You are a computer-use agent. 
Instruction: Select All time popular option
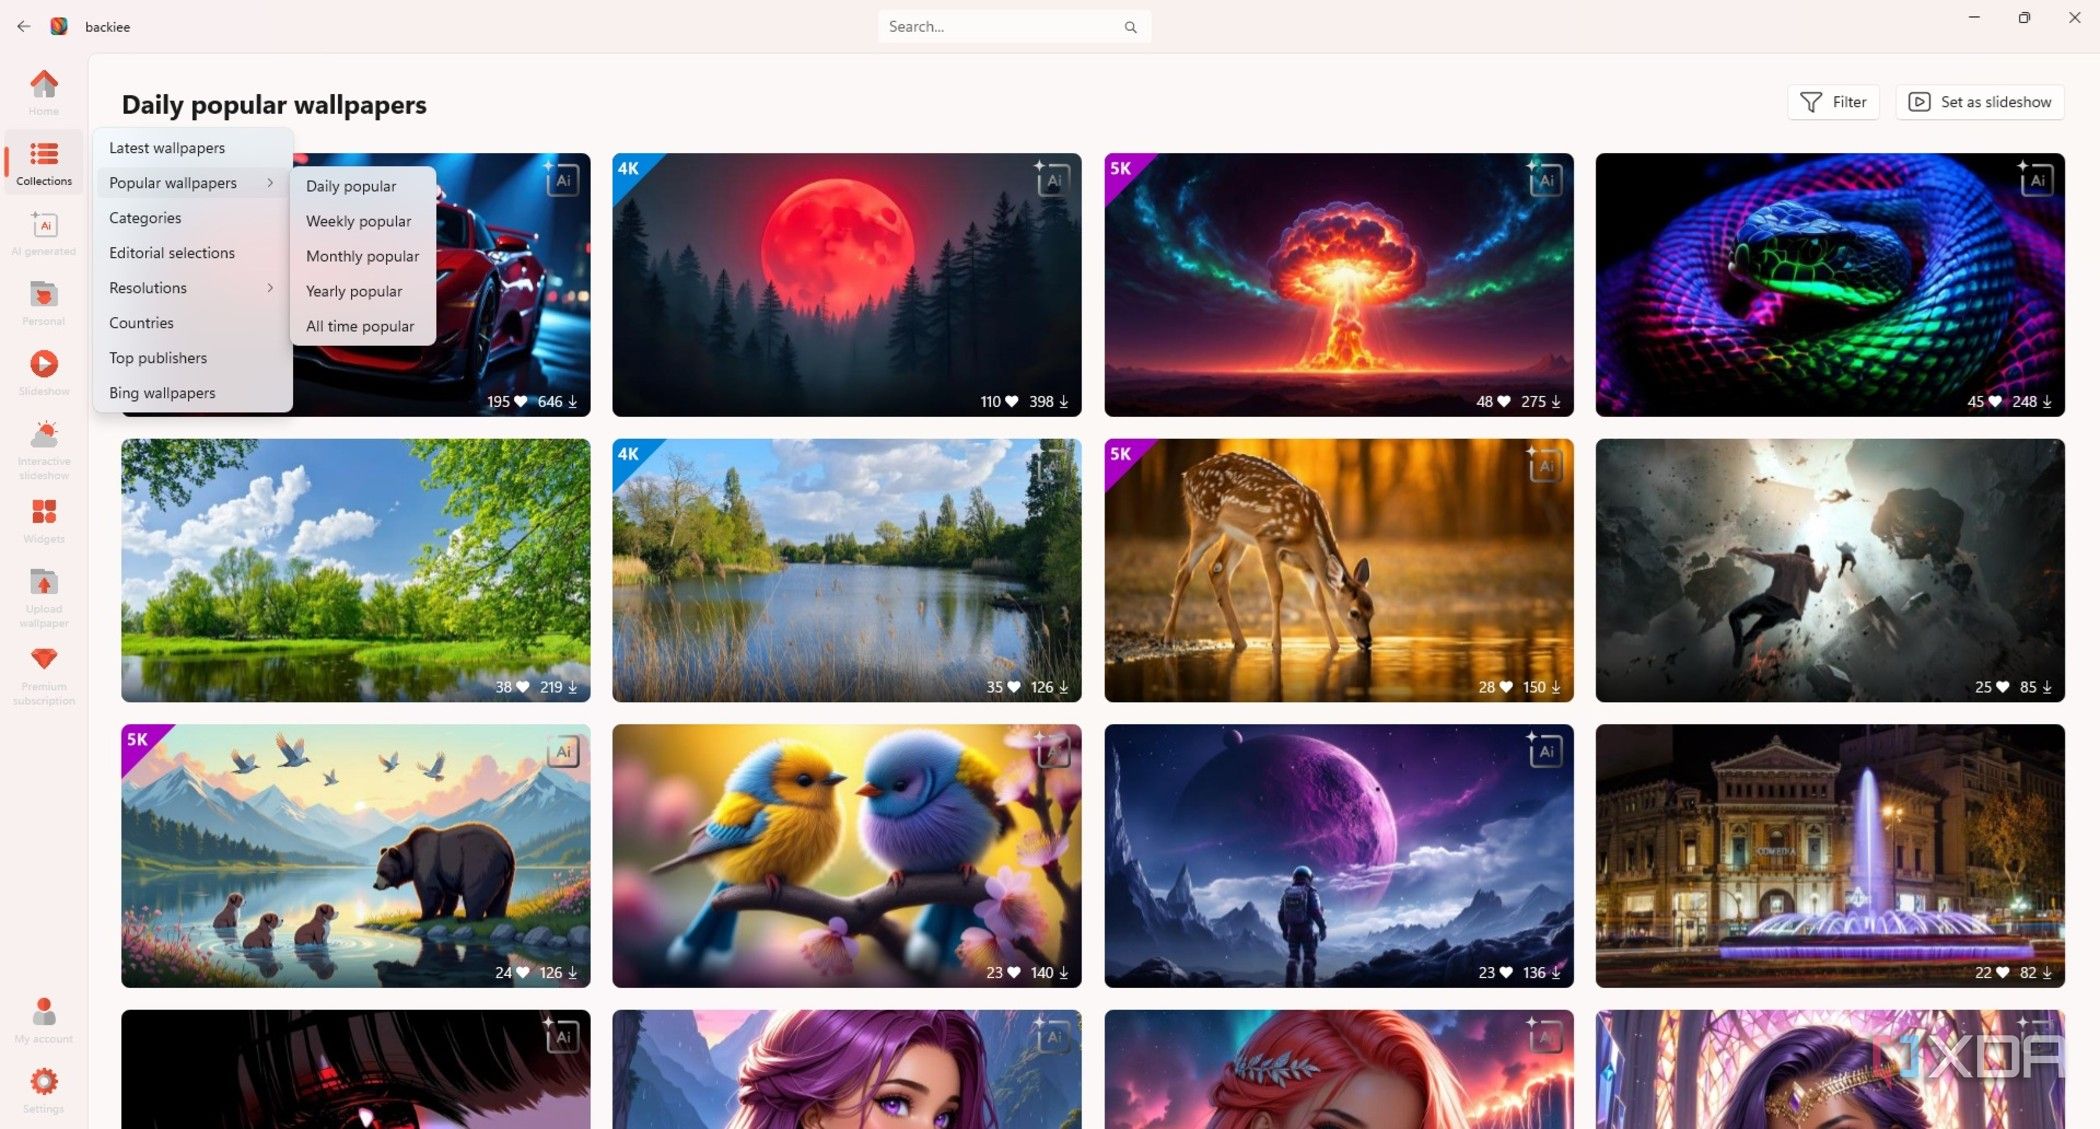point(360,326)
